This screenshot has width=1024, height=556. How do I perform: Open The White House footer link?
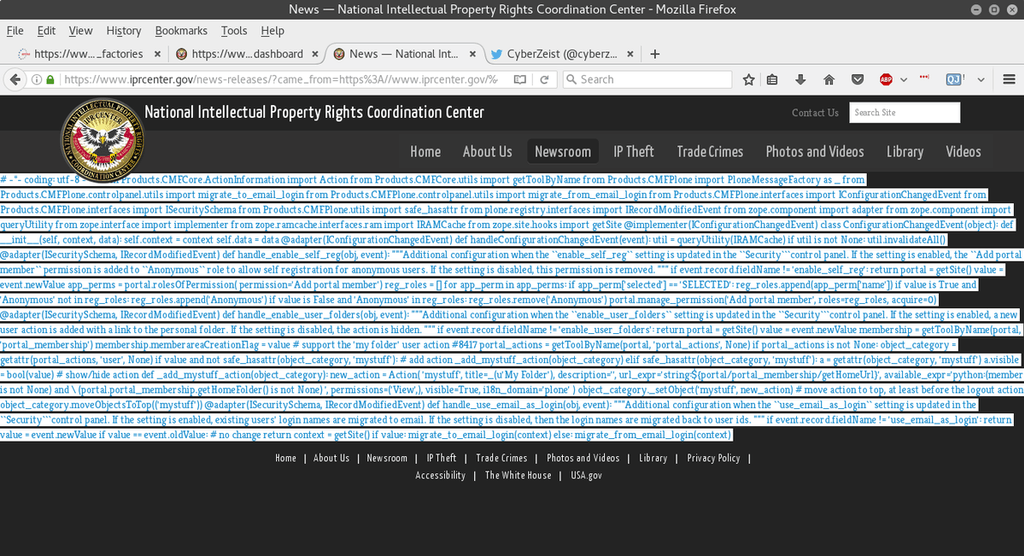518,475
